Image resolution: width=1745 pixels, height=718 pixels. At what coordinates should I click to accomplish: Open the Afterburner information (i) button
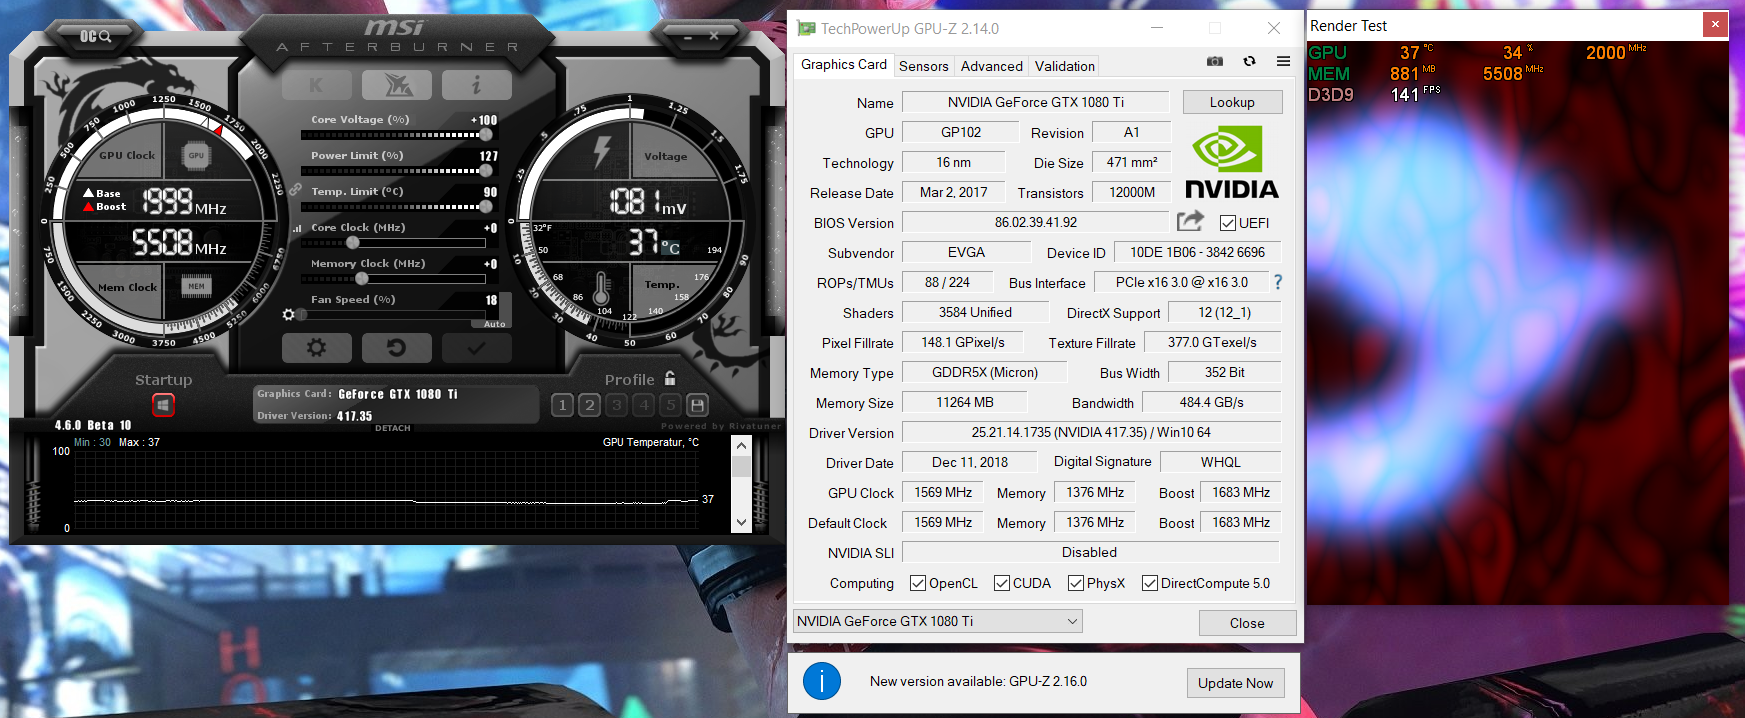click(477, 85)
